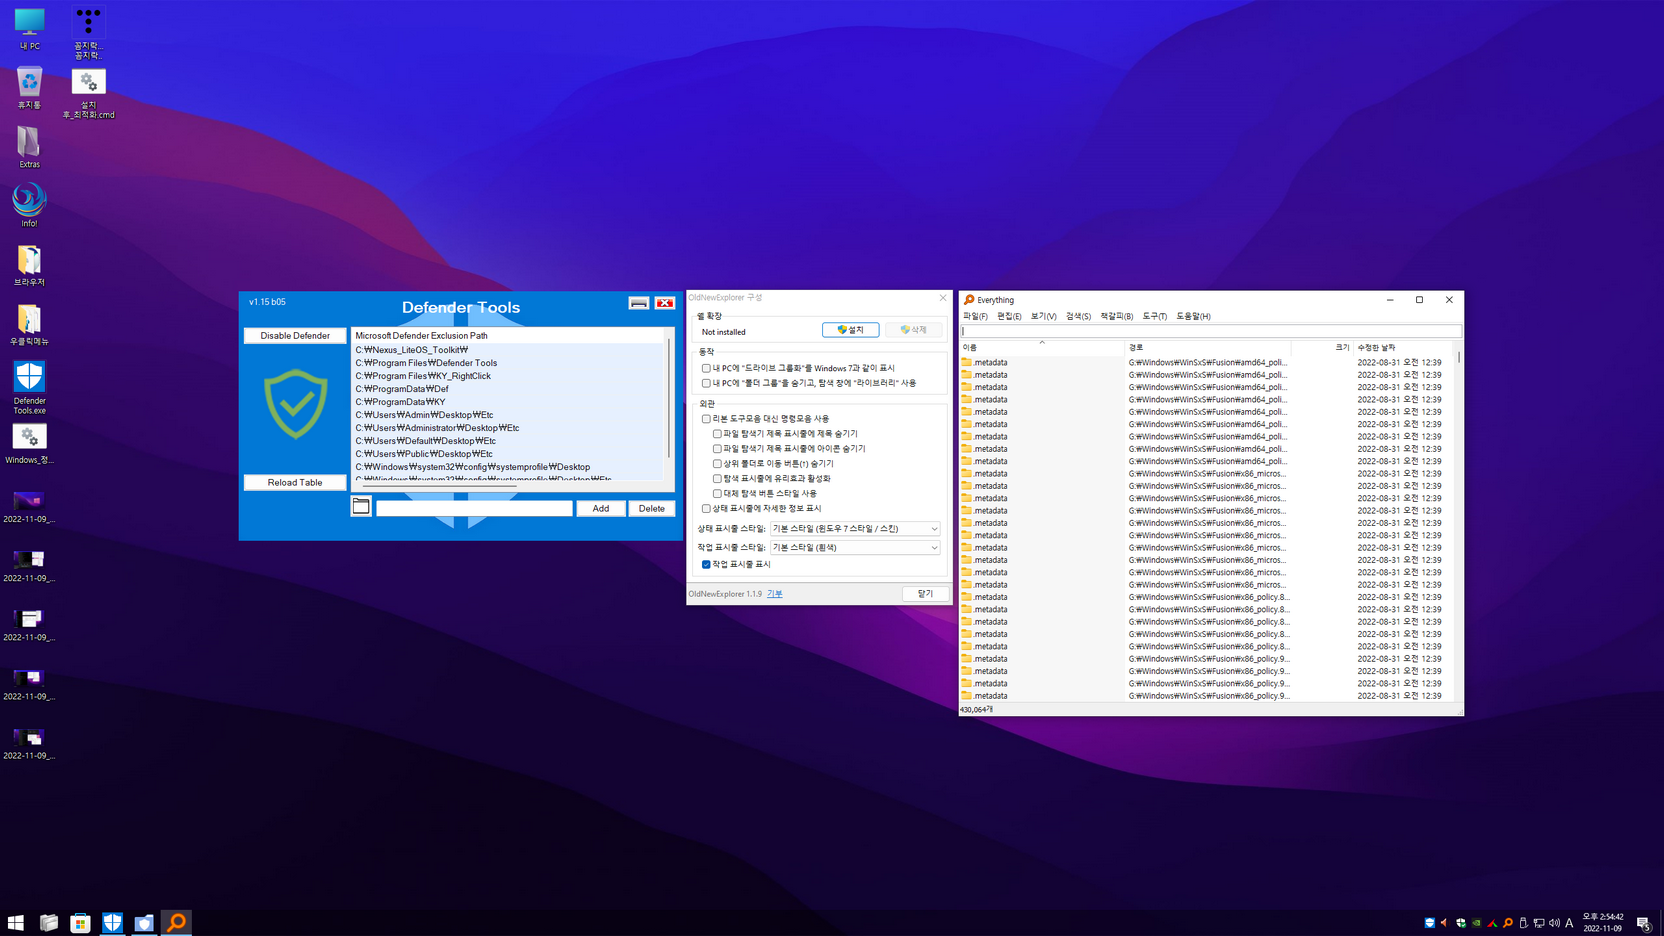Screen dimensions: 1664x936
Task: Click the exclusion path input field
Action: tap(474, 508)
